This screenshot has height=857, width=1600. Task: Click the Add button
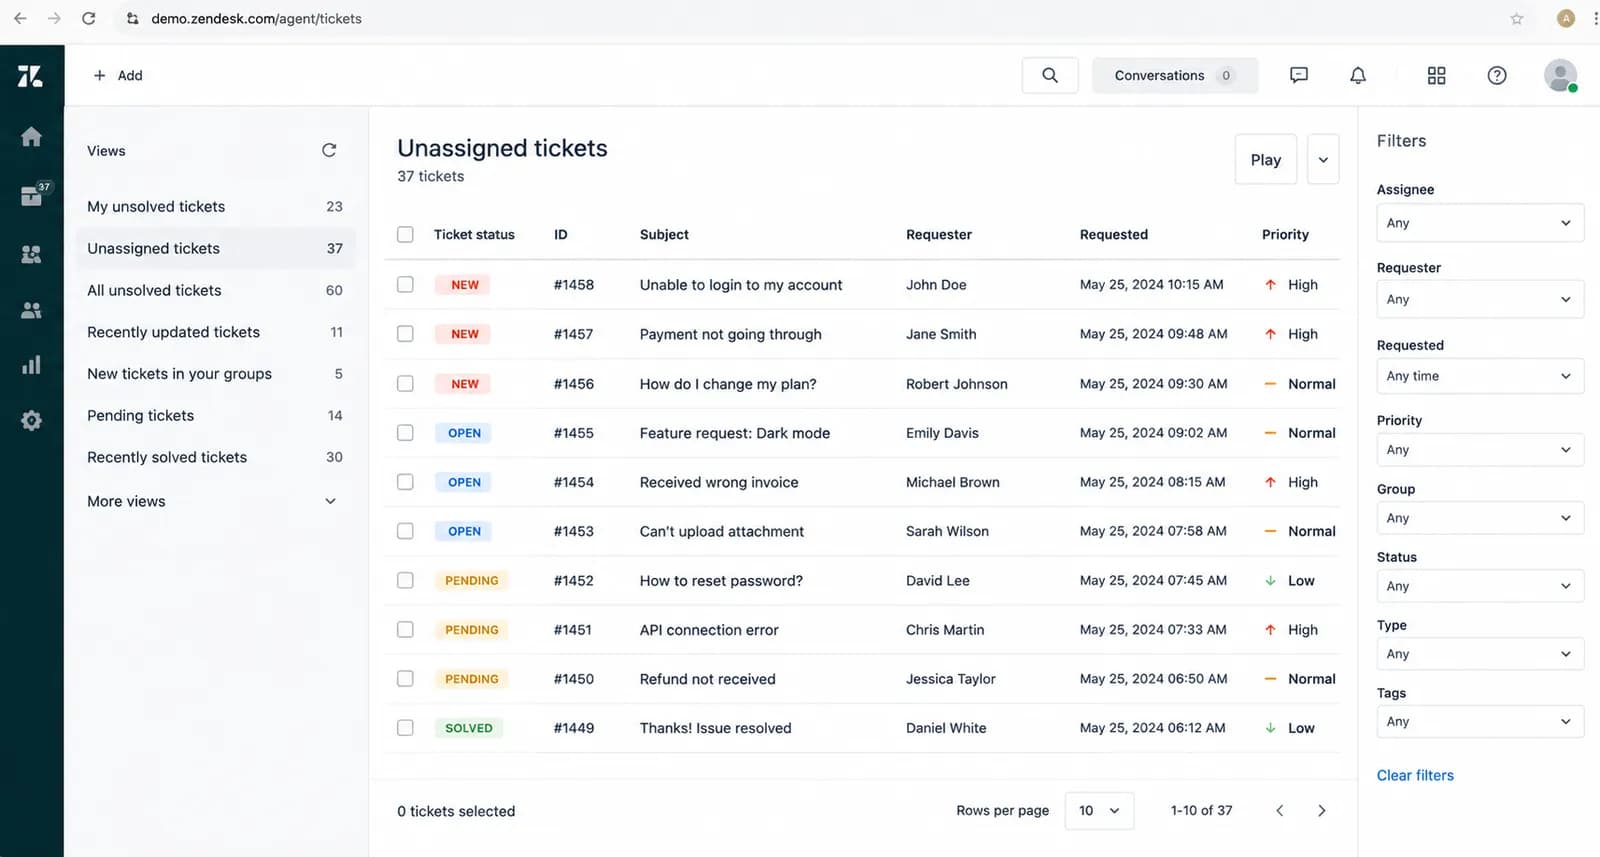(x=118, y=75)
